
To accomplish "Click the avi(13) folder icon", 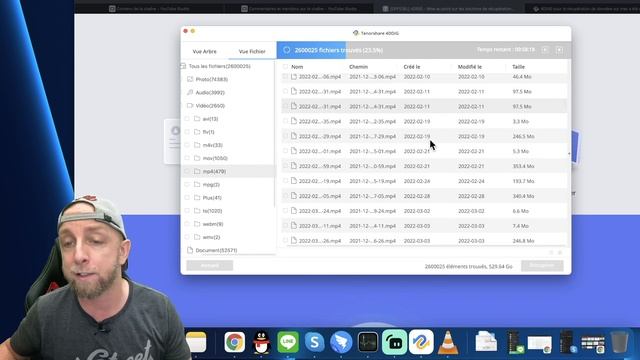I will tap(197, 119).
